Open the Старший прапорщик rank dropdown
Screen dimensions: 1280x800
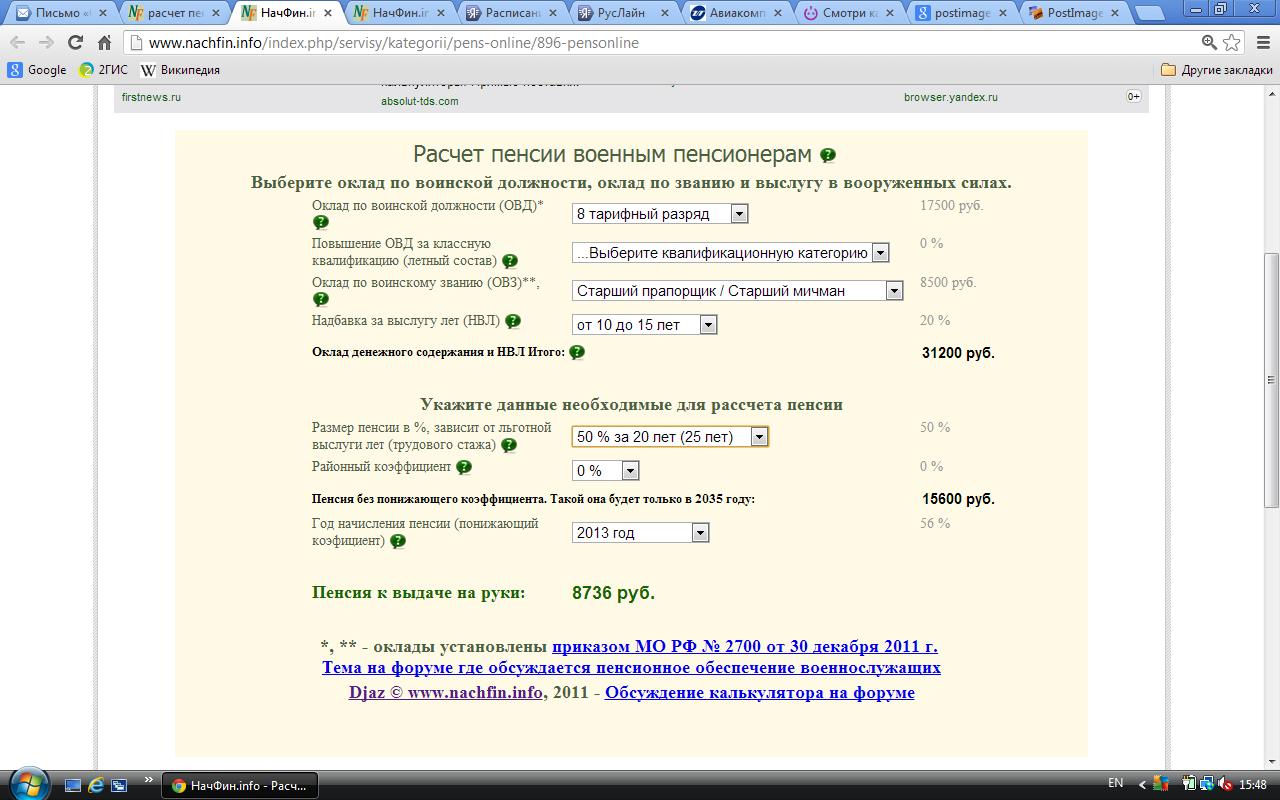pos(737,290)
